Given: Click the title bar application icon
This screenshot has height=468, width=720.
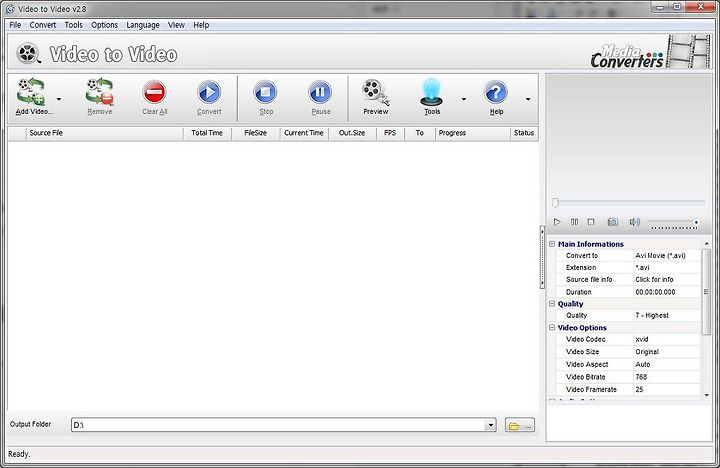Looking at the screenshot, I should click(10, 9).
